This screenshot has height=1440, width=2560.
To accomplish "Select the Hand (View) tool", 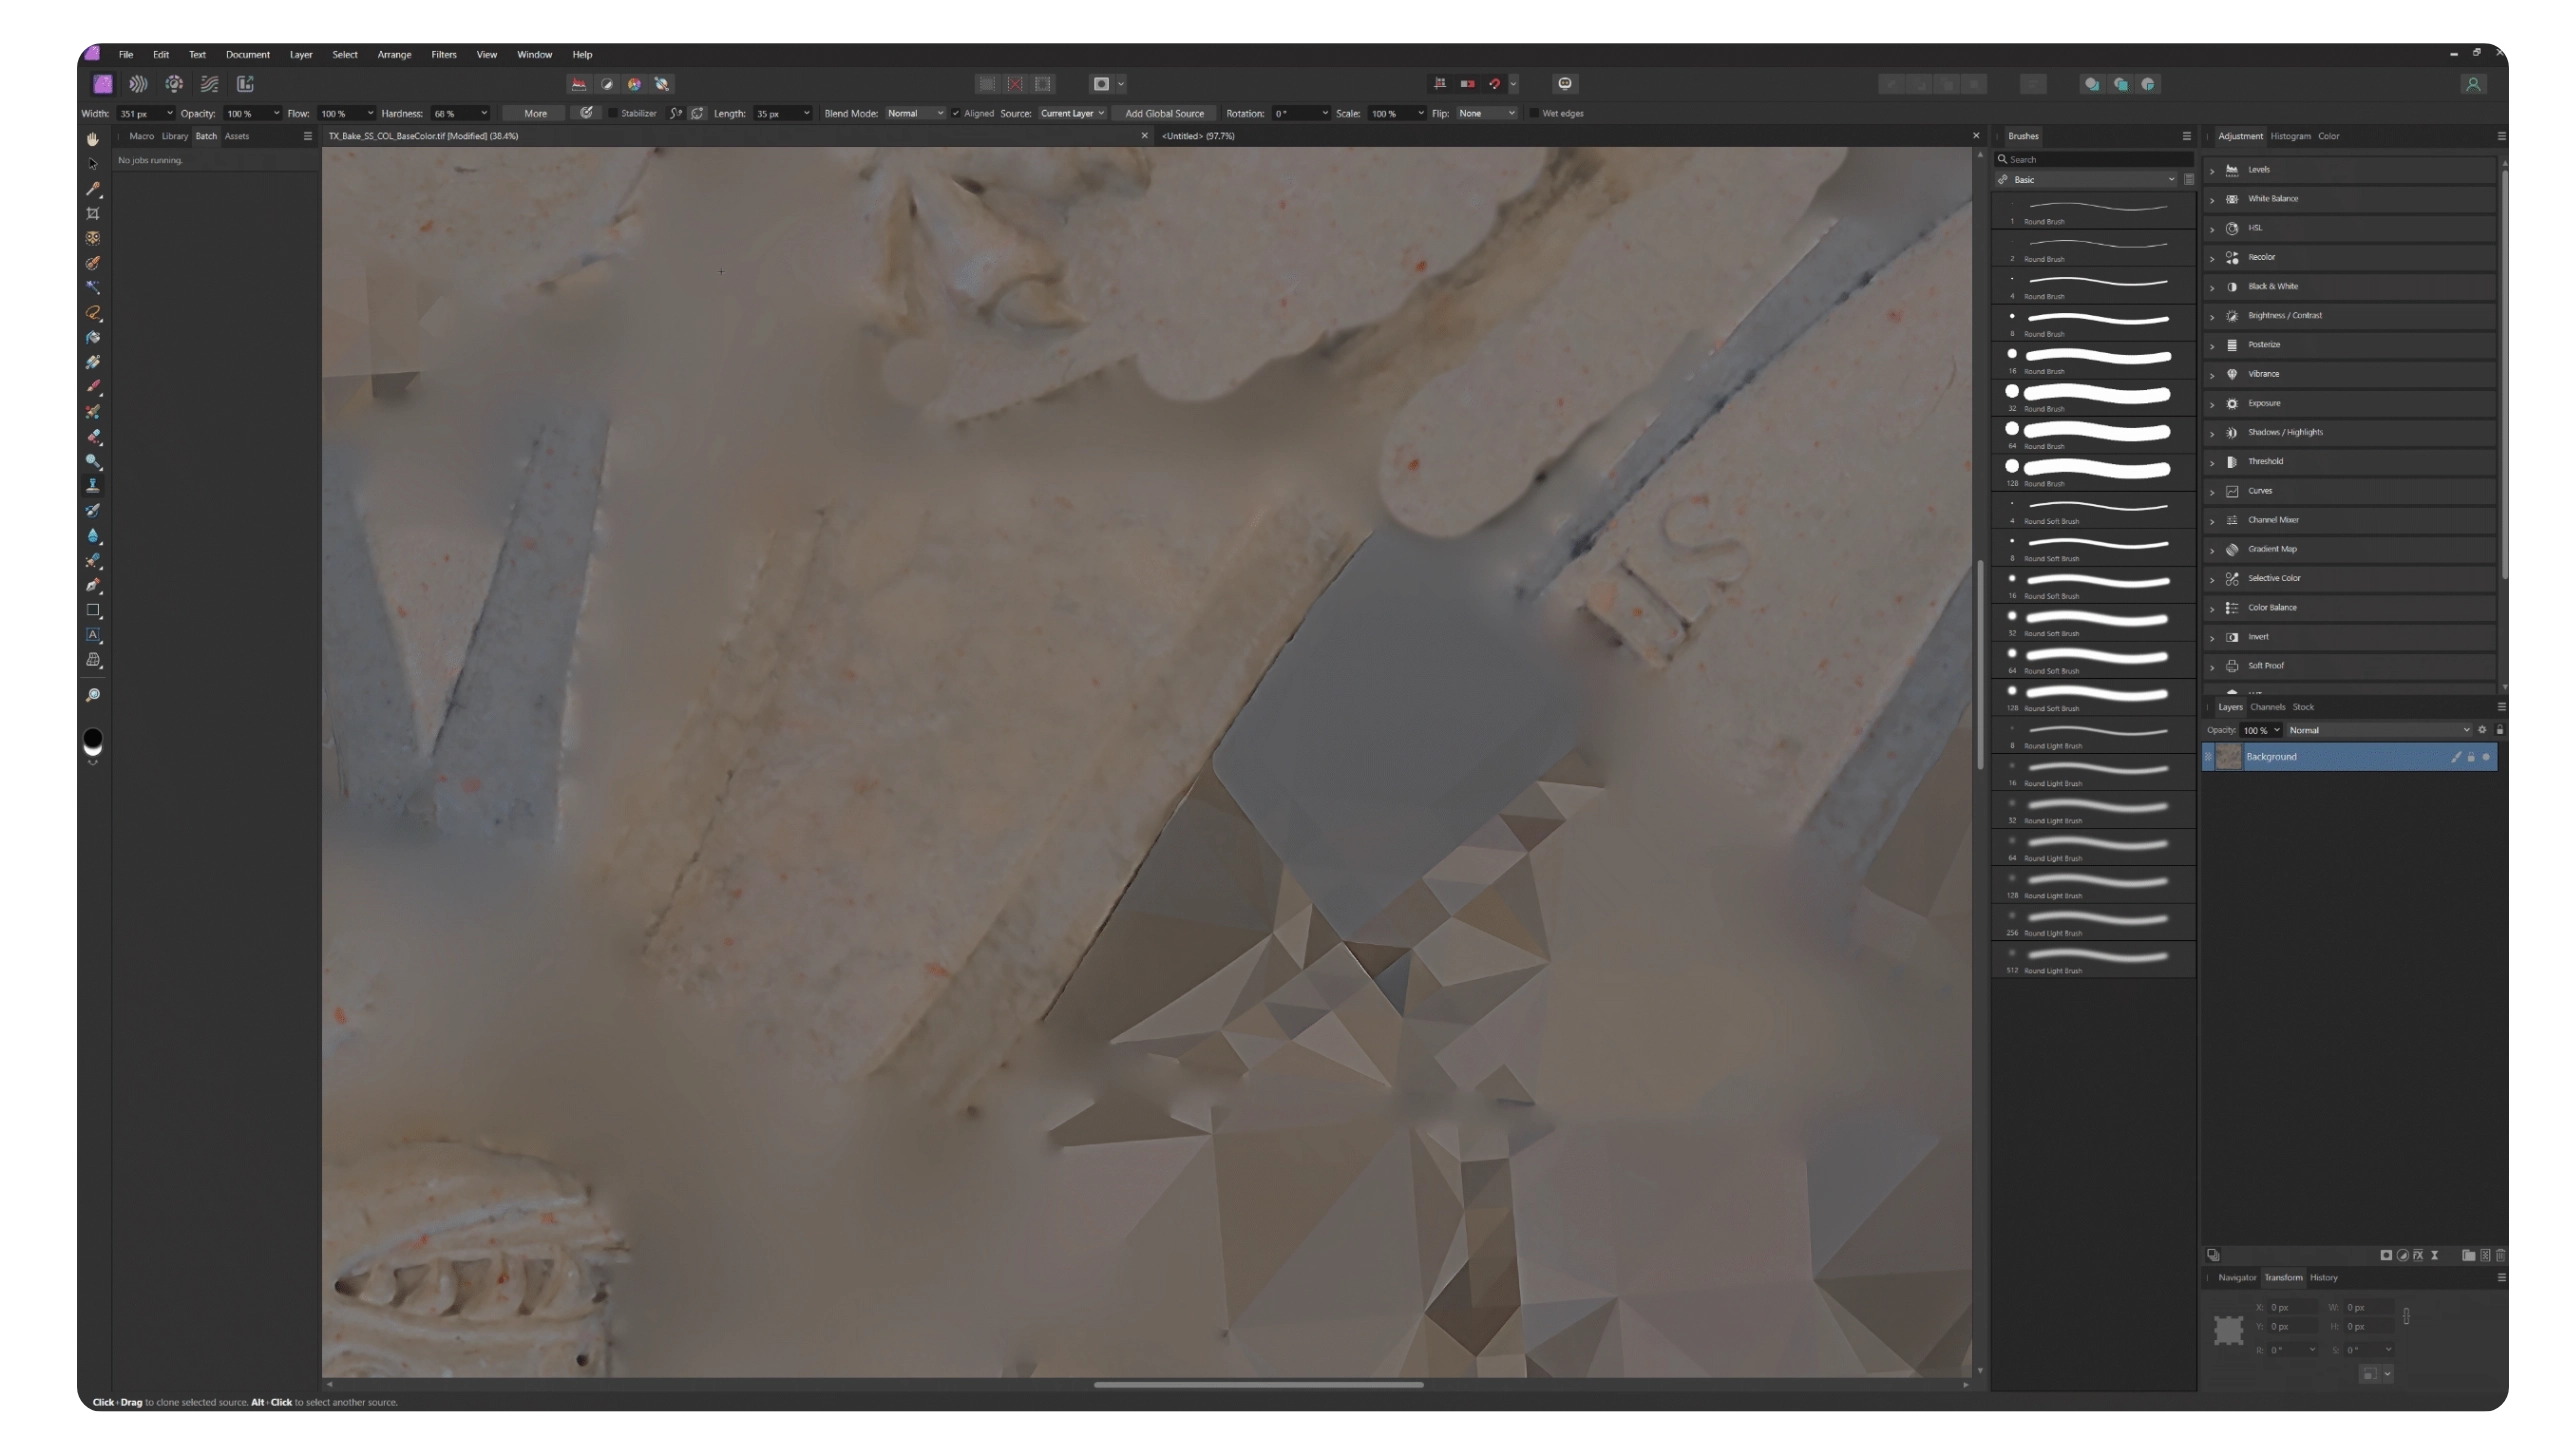I will (x=93, y=139).
